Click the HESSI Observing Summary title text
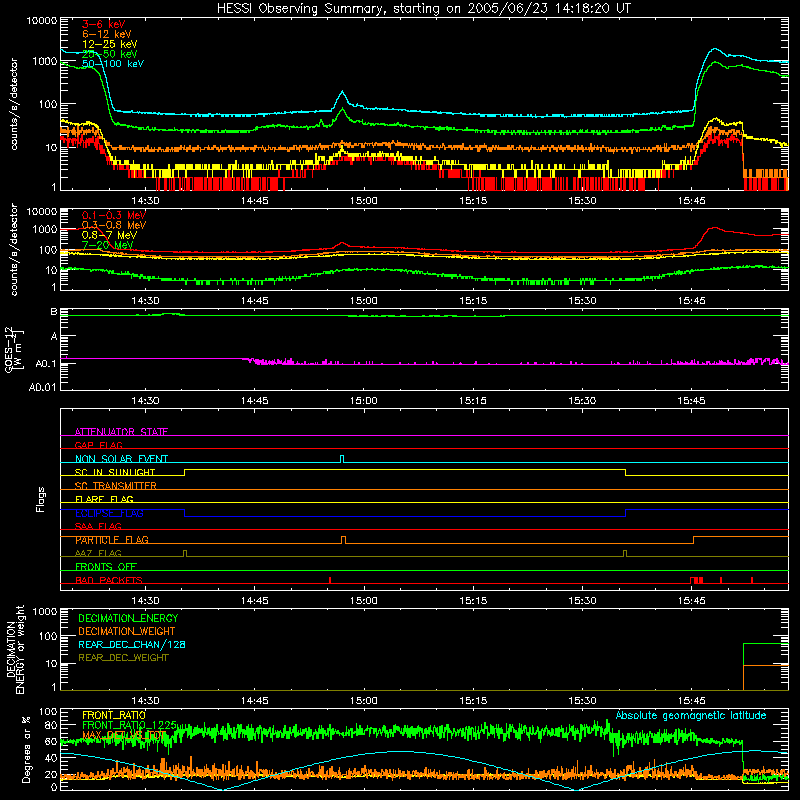 pos(423,9)
